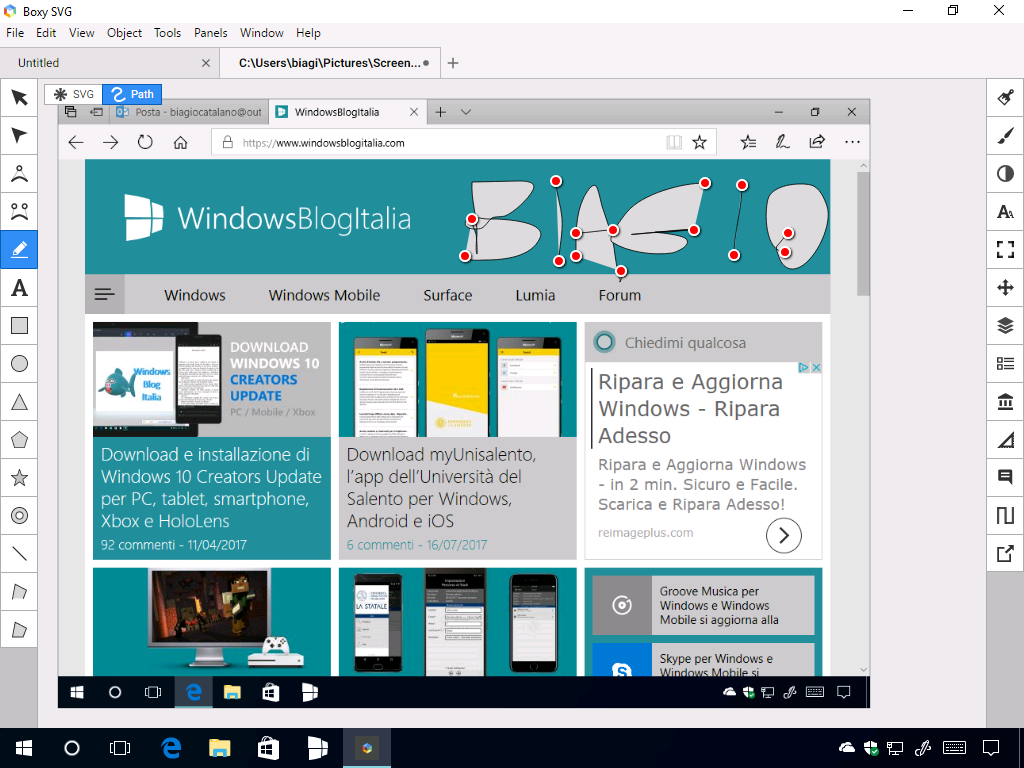Viewport: 1024px width, 768px height.
Task: Select the SVG breadcrumb element
Action: point(74,94)
